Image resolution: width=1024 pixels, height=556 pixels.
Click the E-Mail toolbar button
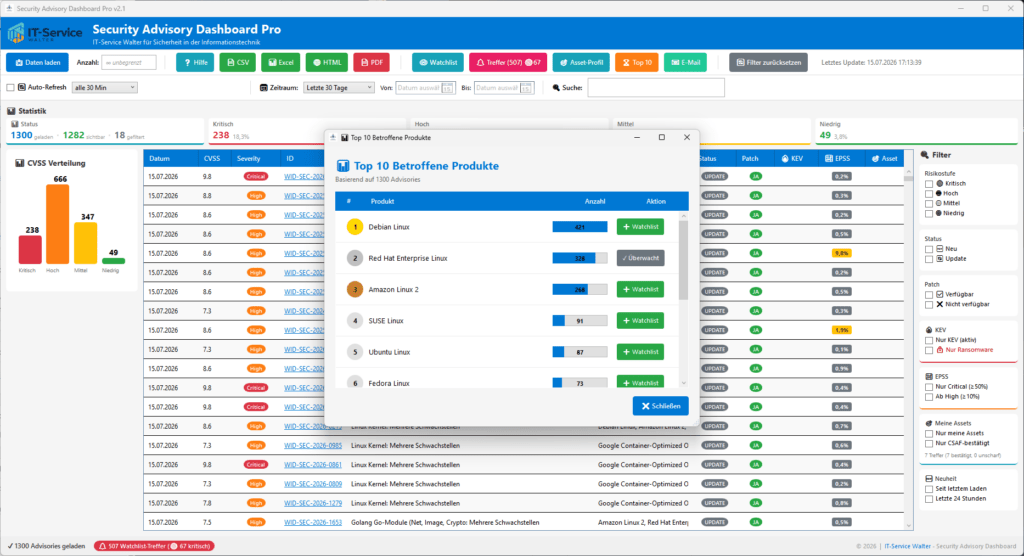(686, 63)
